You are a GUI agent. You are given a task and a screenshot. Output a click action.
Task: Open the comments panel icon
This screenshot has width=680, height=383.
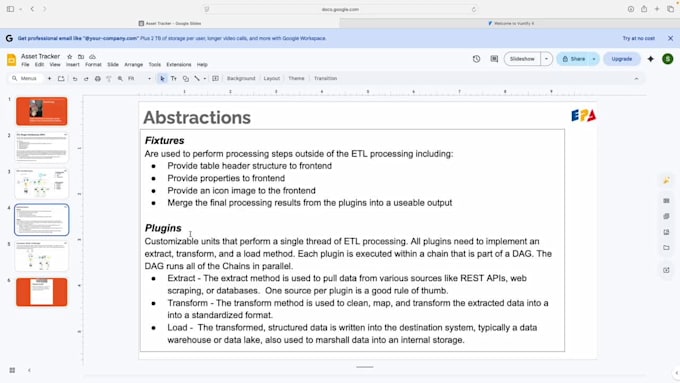pyautogui.click(x=494, y=59)
